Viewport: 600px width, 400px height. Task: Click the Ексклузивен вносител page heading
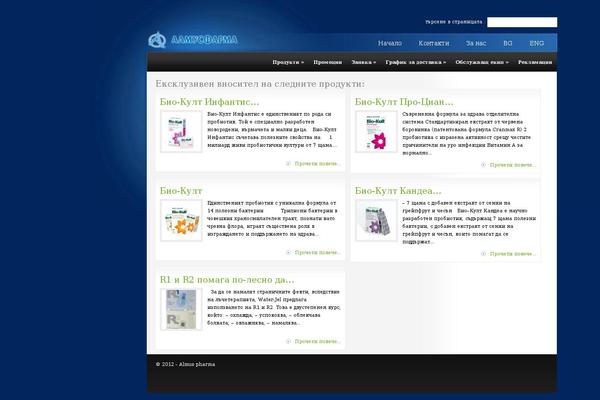pos(260,84)
